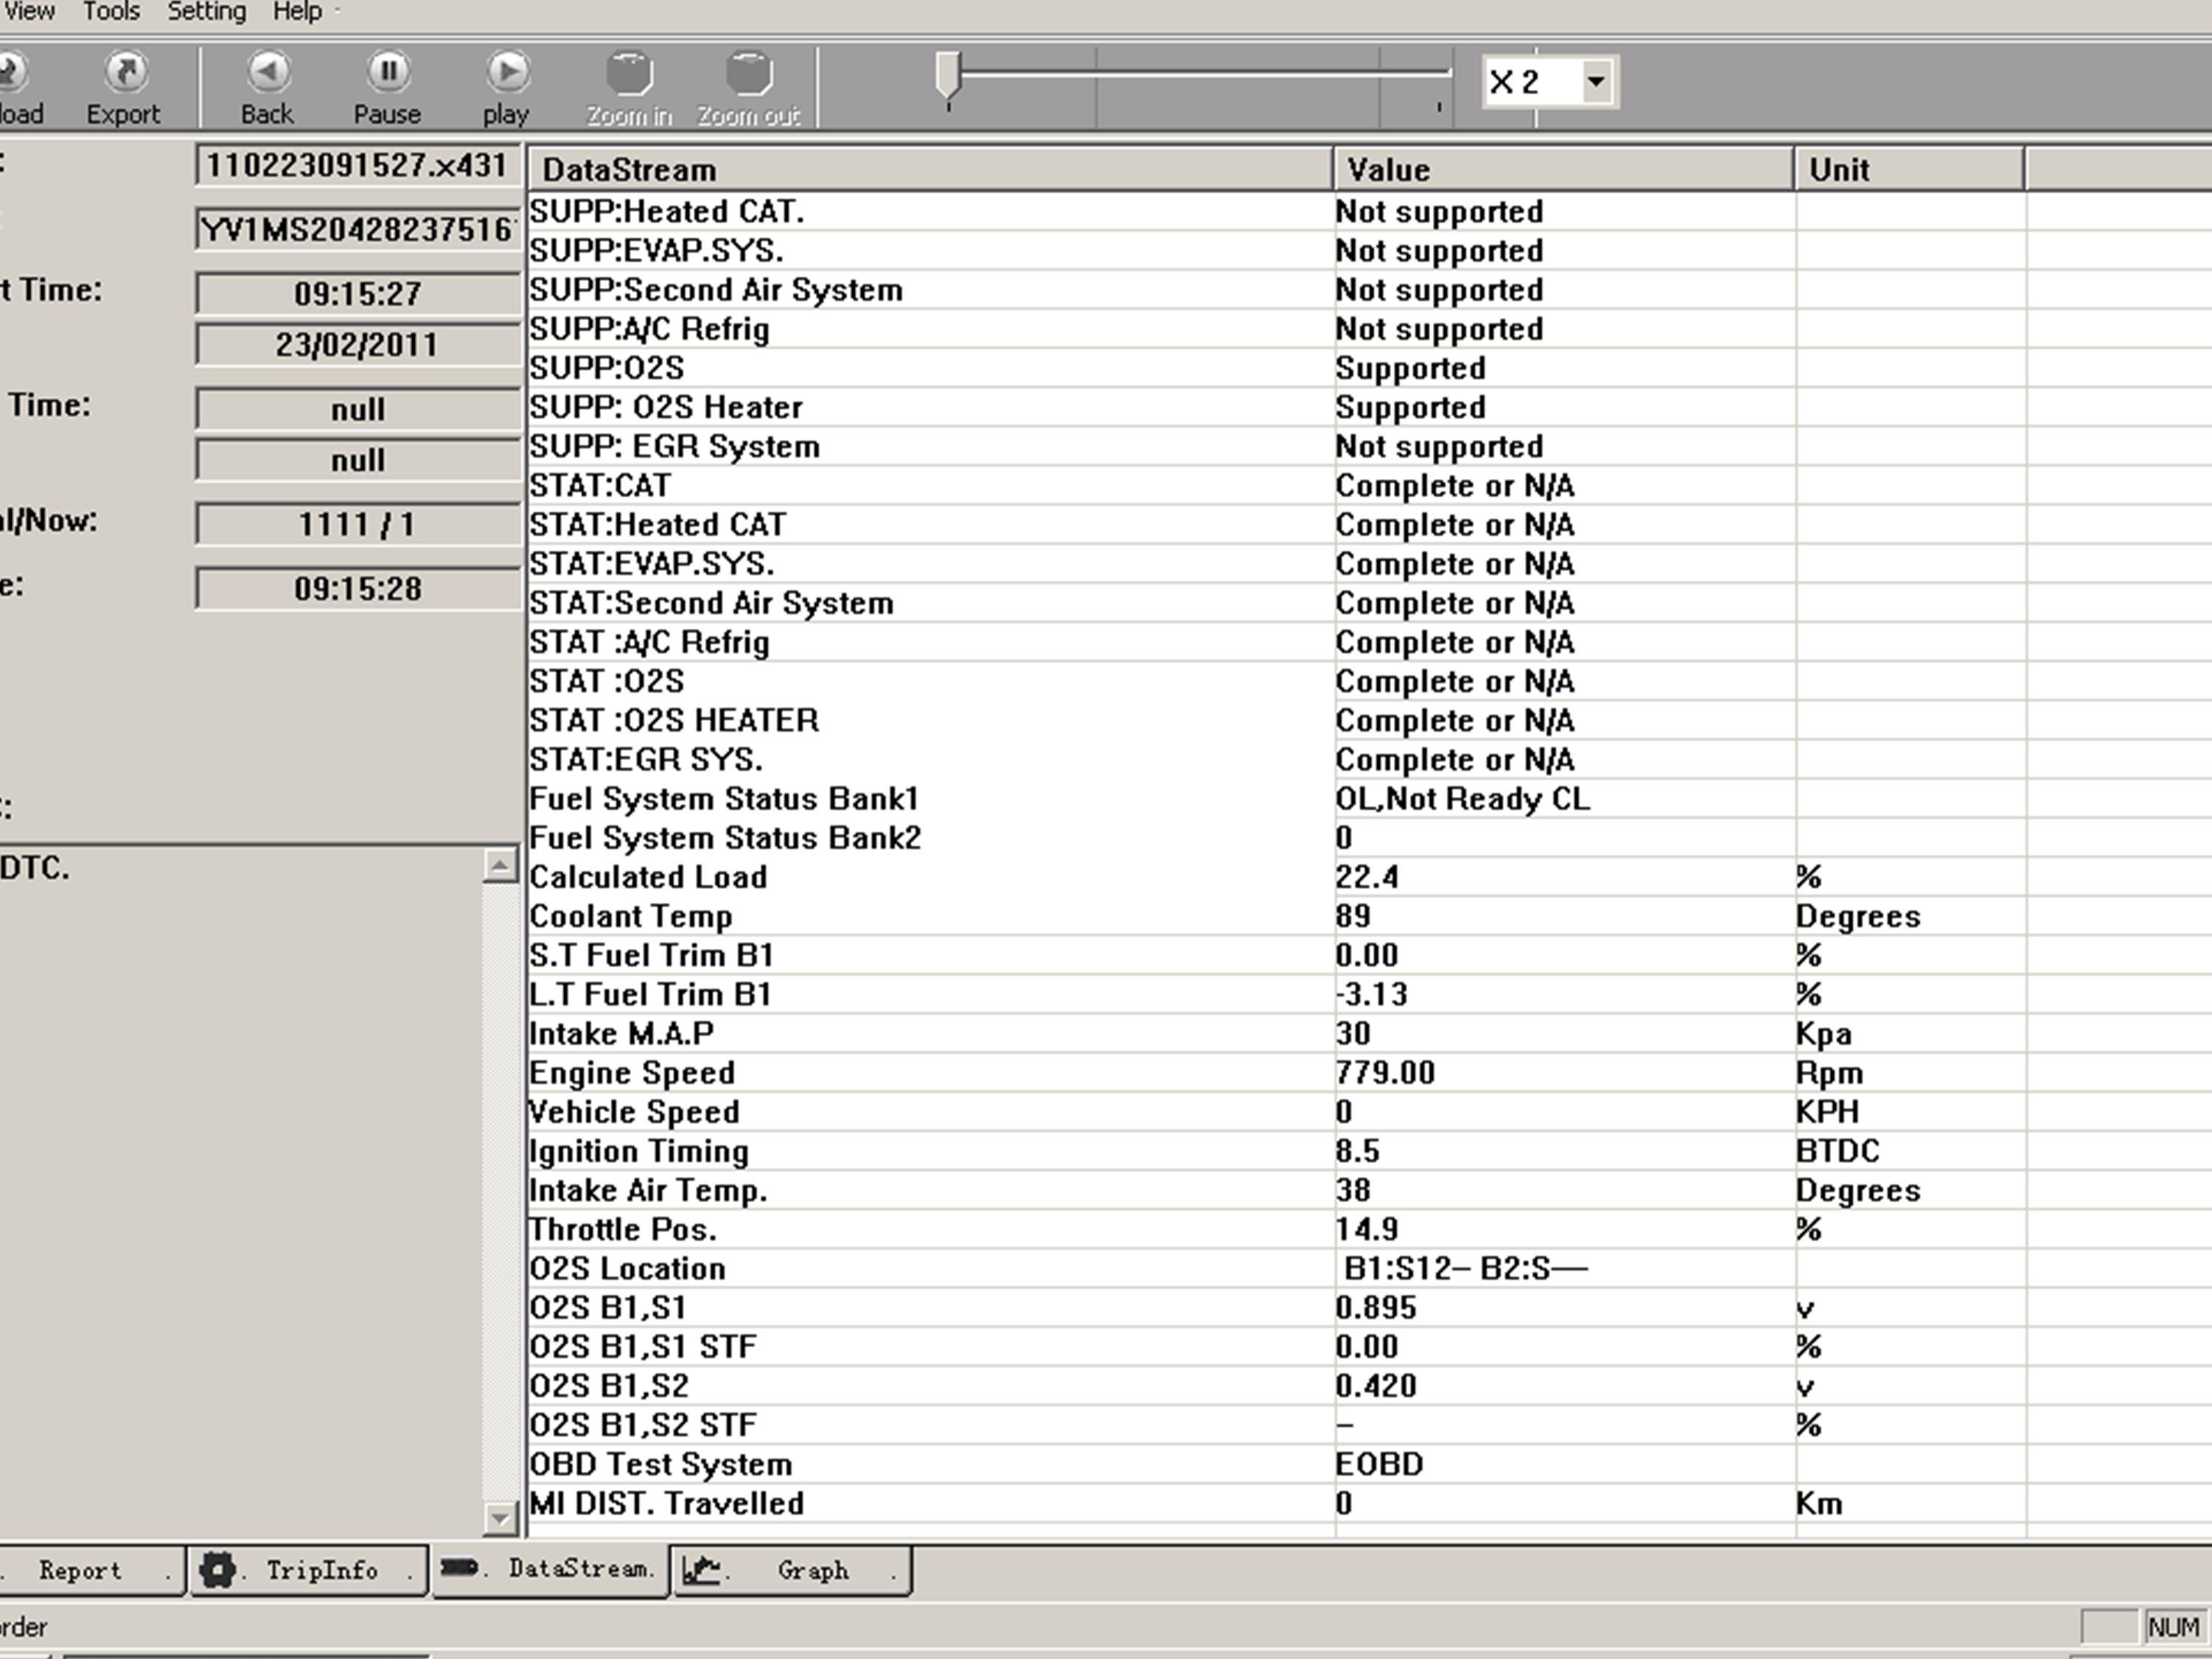Screen dimensions: 2212x1659
Task: Click the Zoom out icon
Action: pyautogui.click(x=748, y=74)
